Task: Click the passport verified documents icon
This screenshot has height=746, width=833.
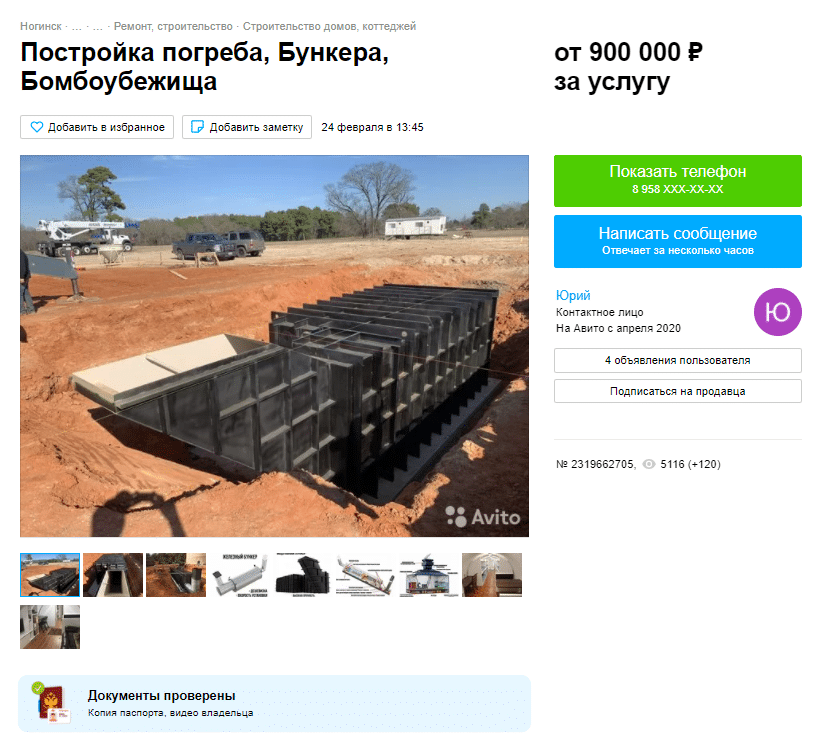Action: coord(53,703)
